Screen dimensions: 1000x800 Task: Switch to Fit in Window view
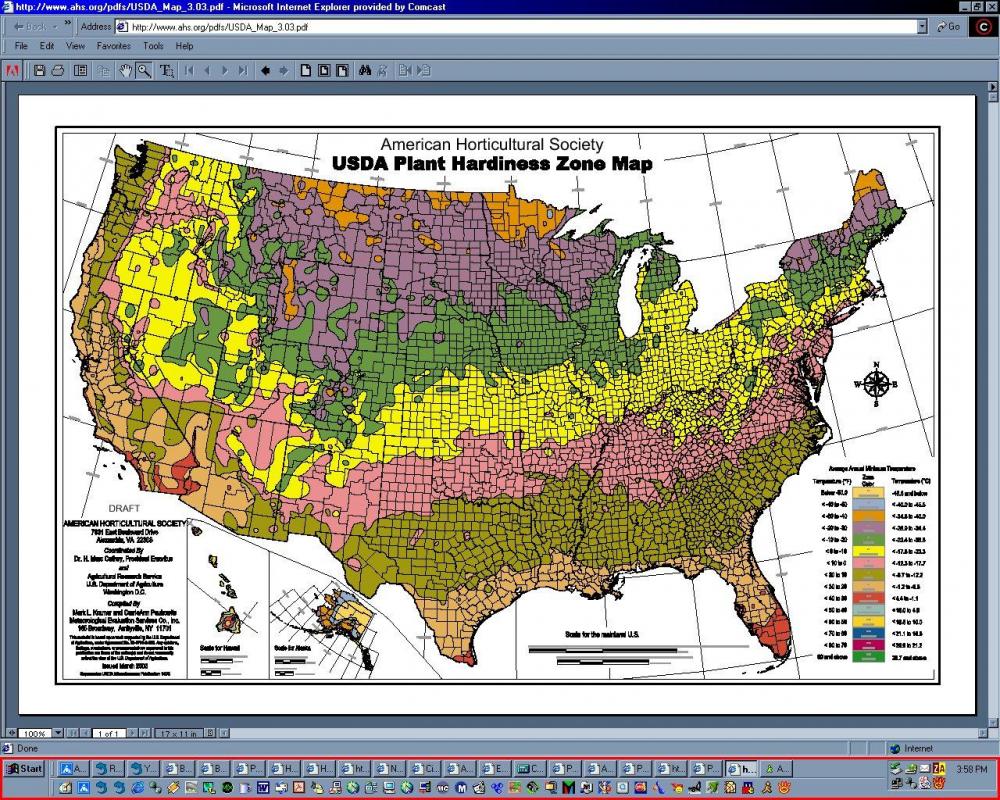coord(323,70)
